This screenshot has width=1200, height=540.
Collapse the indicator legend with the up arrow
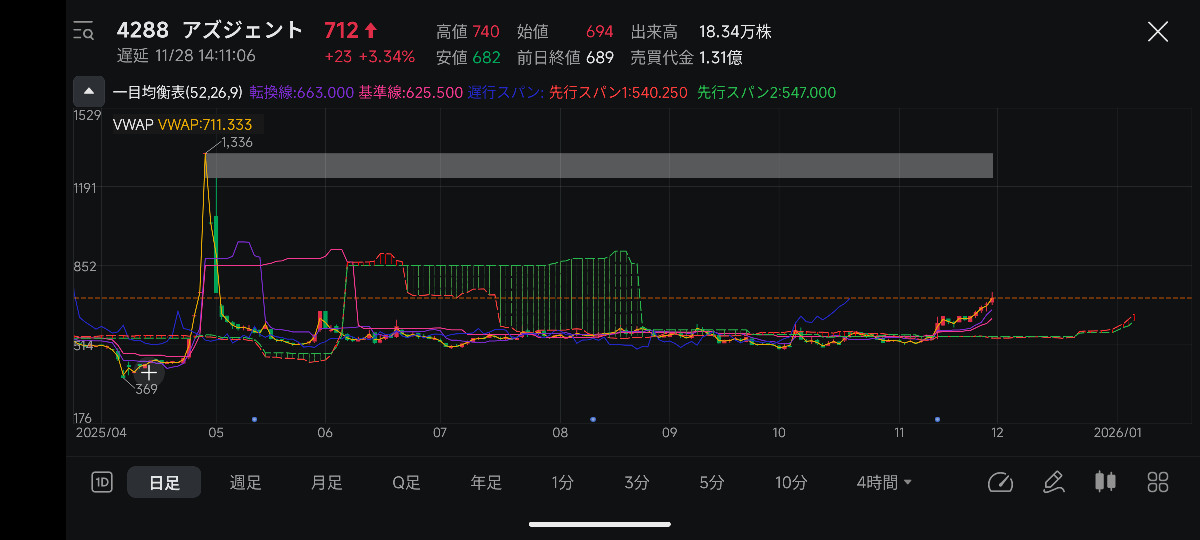click(x=89, y=92)
